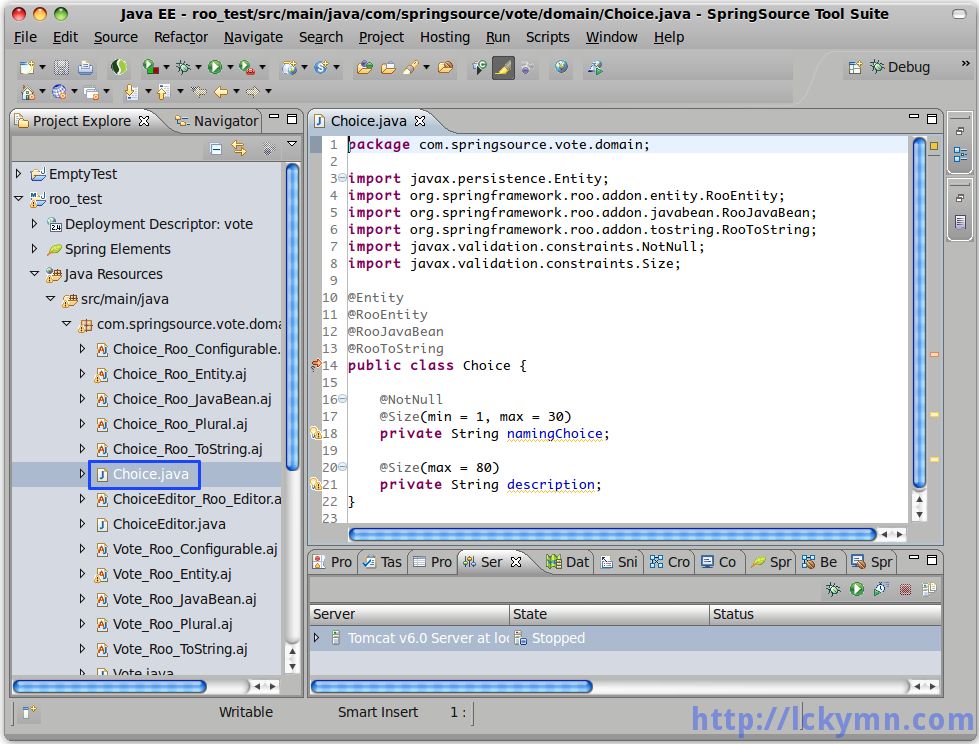Click the Status column header
The height and width of the screenshot is (744, 979).
pyautogui.click(x=825, y=614)
